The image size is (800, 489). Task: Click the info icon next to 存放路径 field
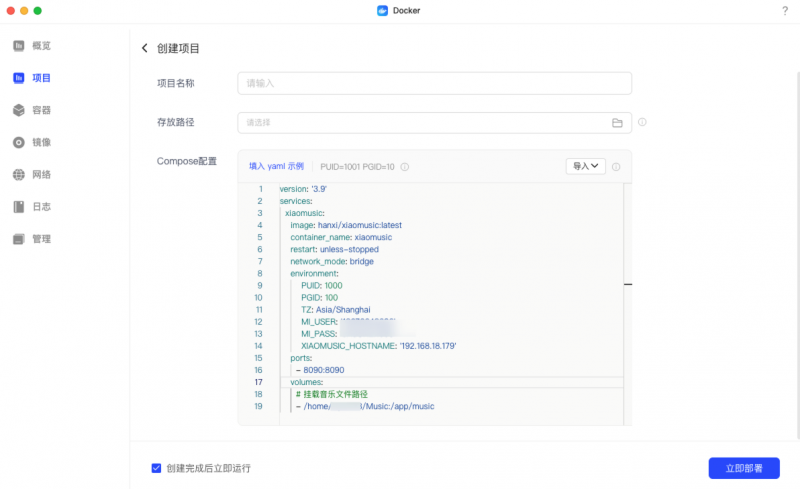tap(642, 122)
